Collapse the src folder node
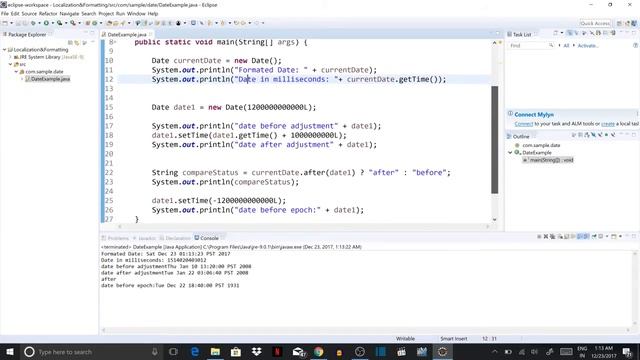 [x=11, y=64]
